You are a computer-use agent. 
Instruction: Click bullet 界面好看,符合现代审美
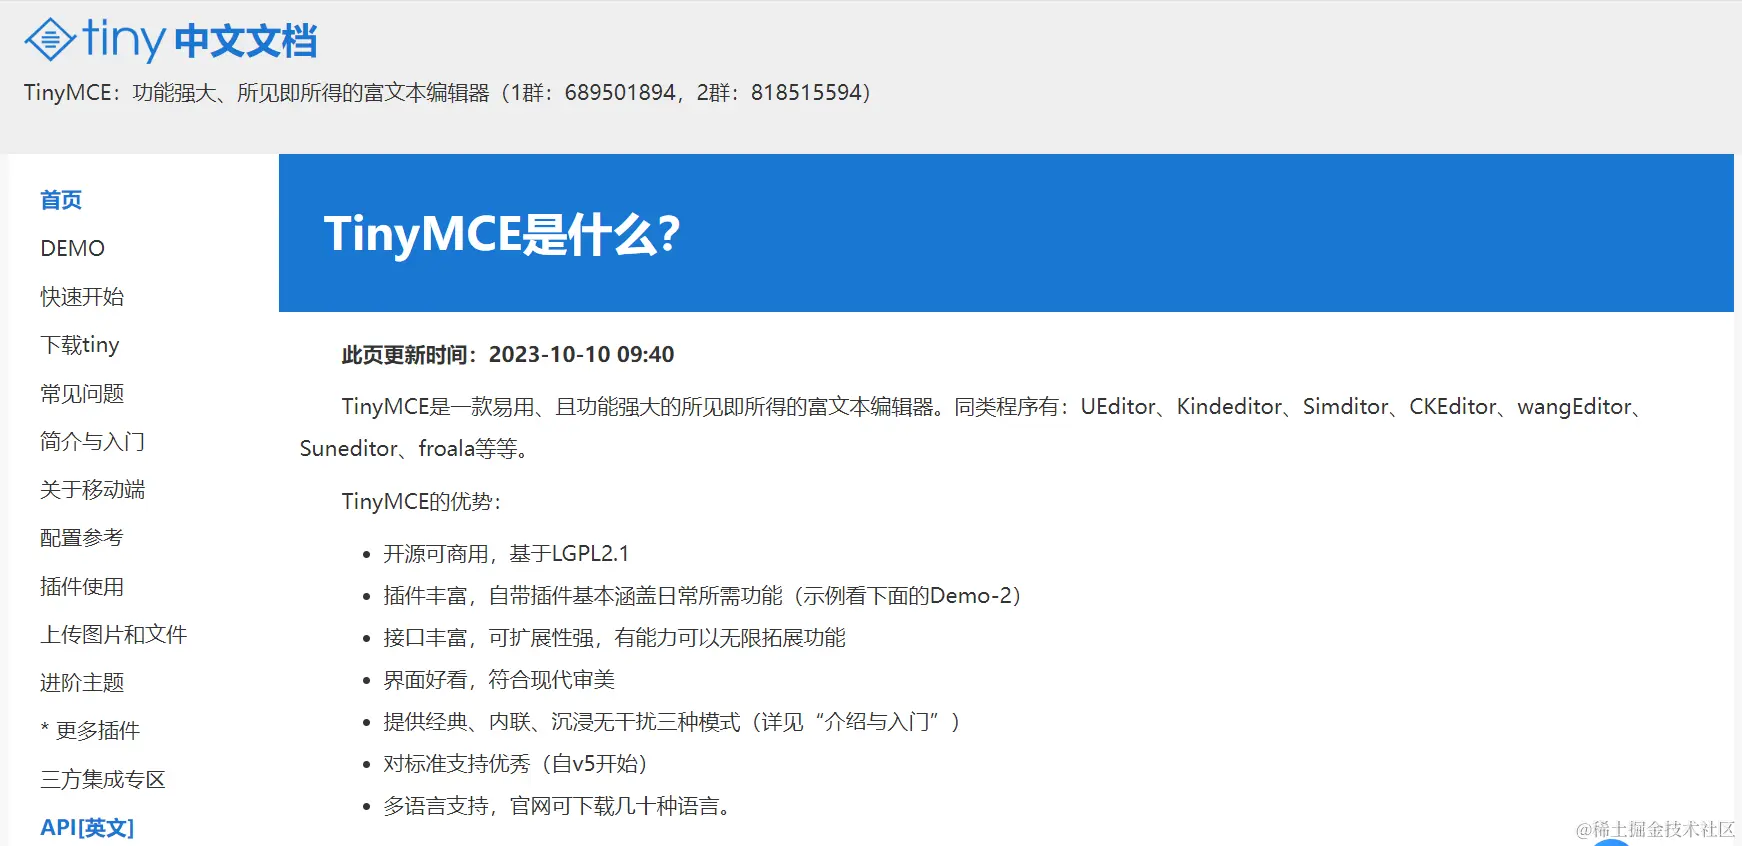click(x=499, y=680)
